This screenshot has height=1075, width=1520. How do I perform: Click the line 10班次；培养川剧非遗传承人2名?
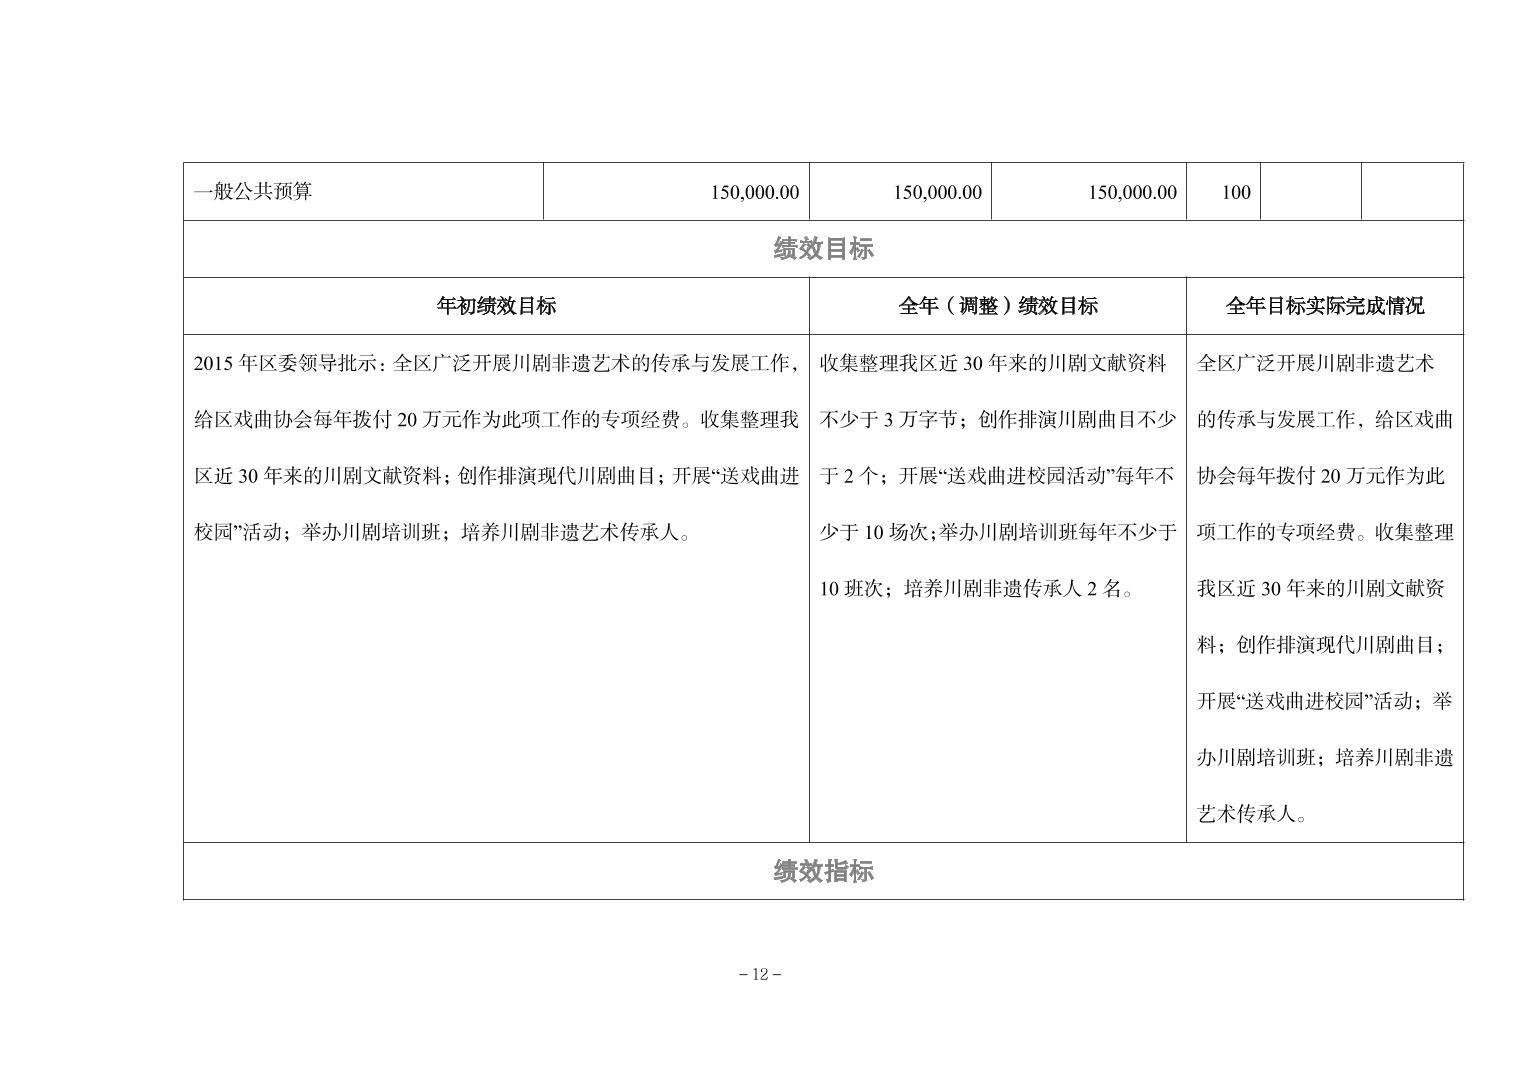tap(977, 589)
